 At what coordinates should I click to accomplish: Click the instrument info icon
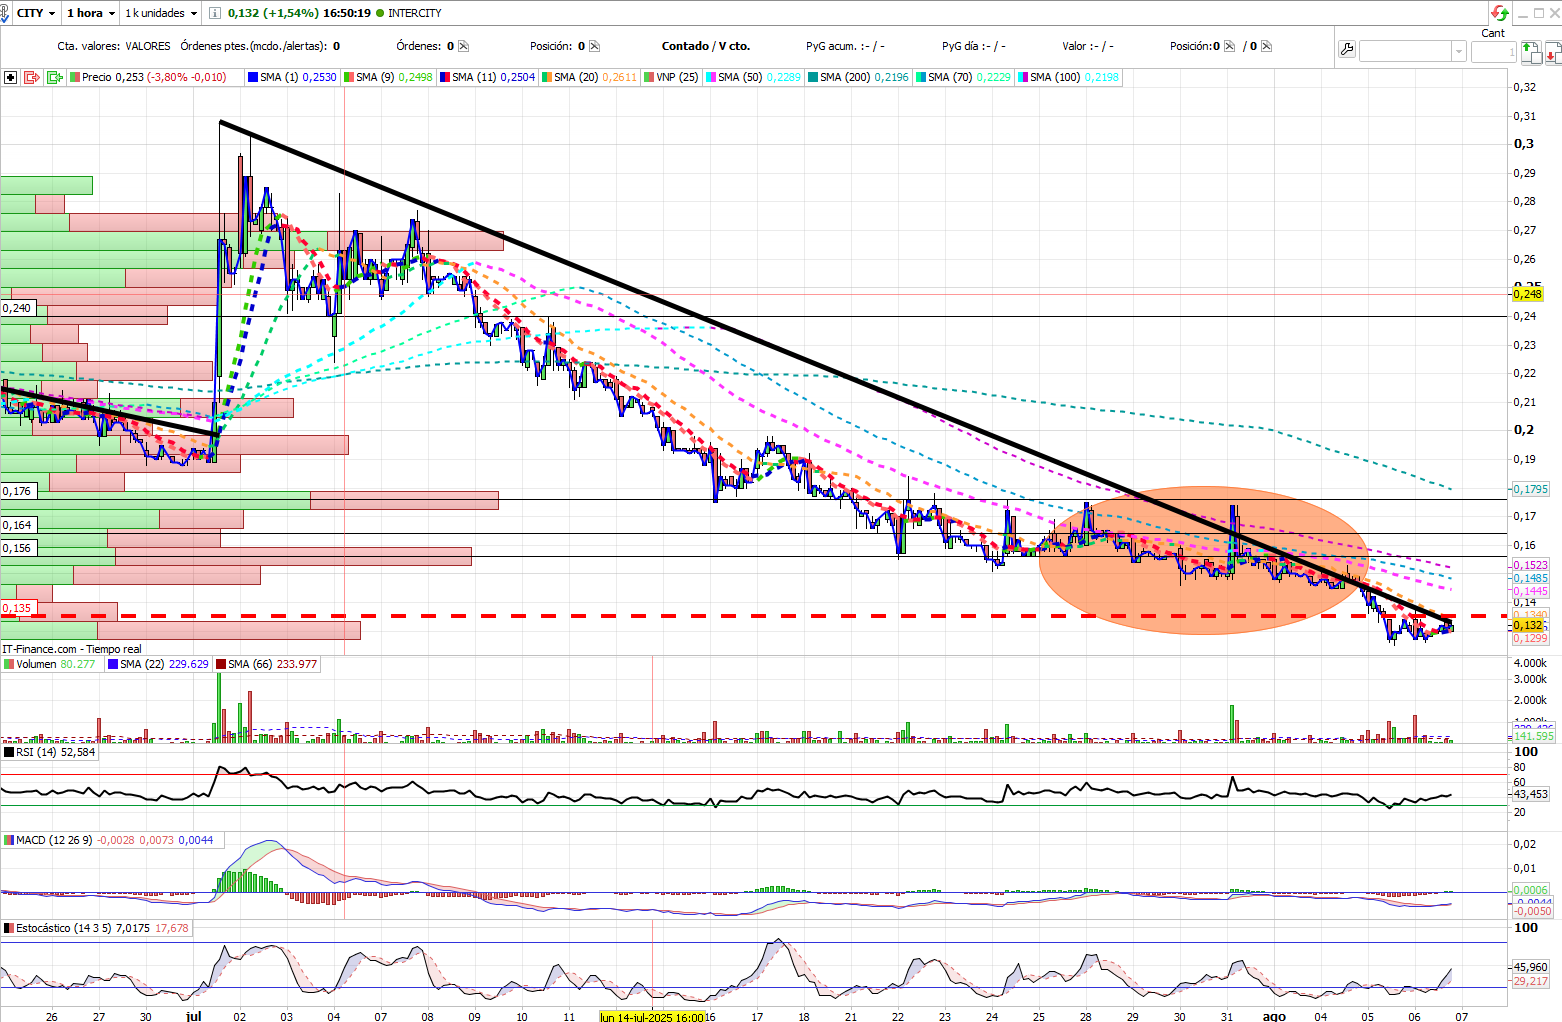(x=215, y=13)
